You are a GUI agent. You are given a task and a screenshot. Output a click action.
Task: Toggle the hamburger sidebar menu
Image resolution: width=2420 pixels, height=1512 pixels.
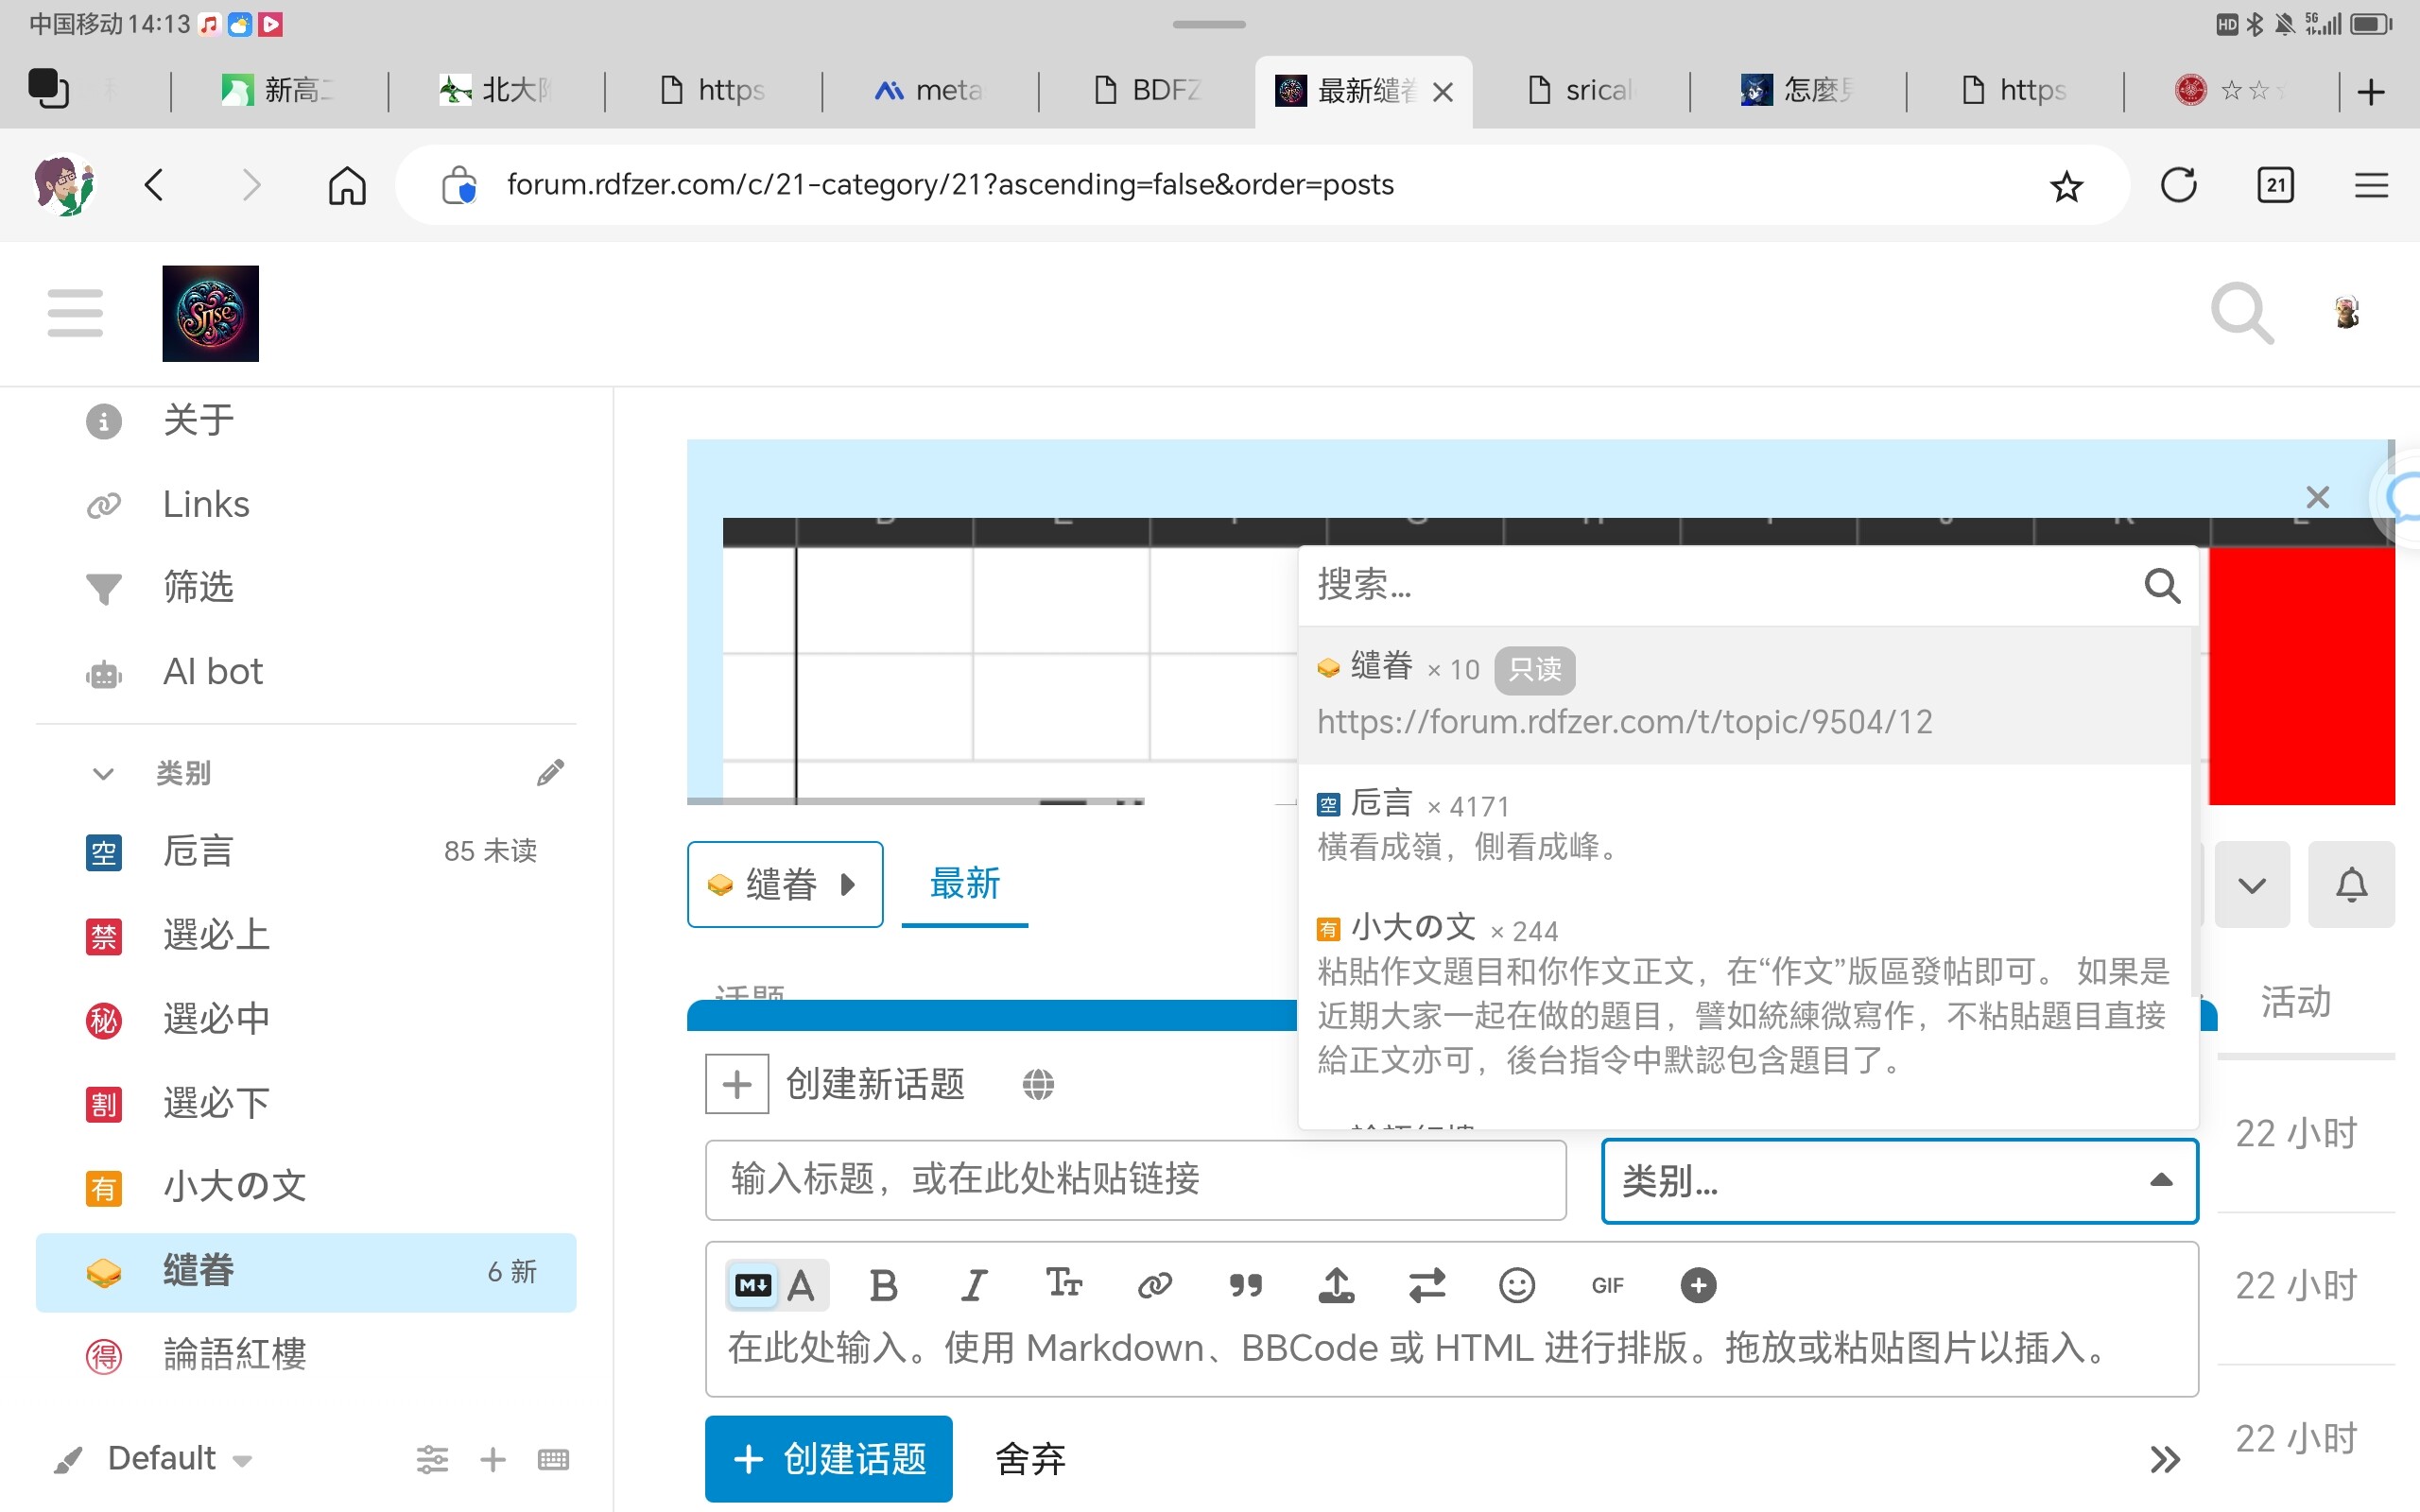click(75, 313)
